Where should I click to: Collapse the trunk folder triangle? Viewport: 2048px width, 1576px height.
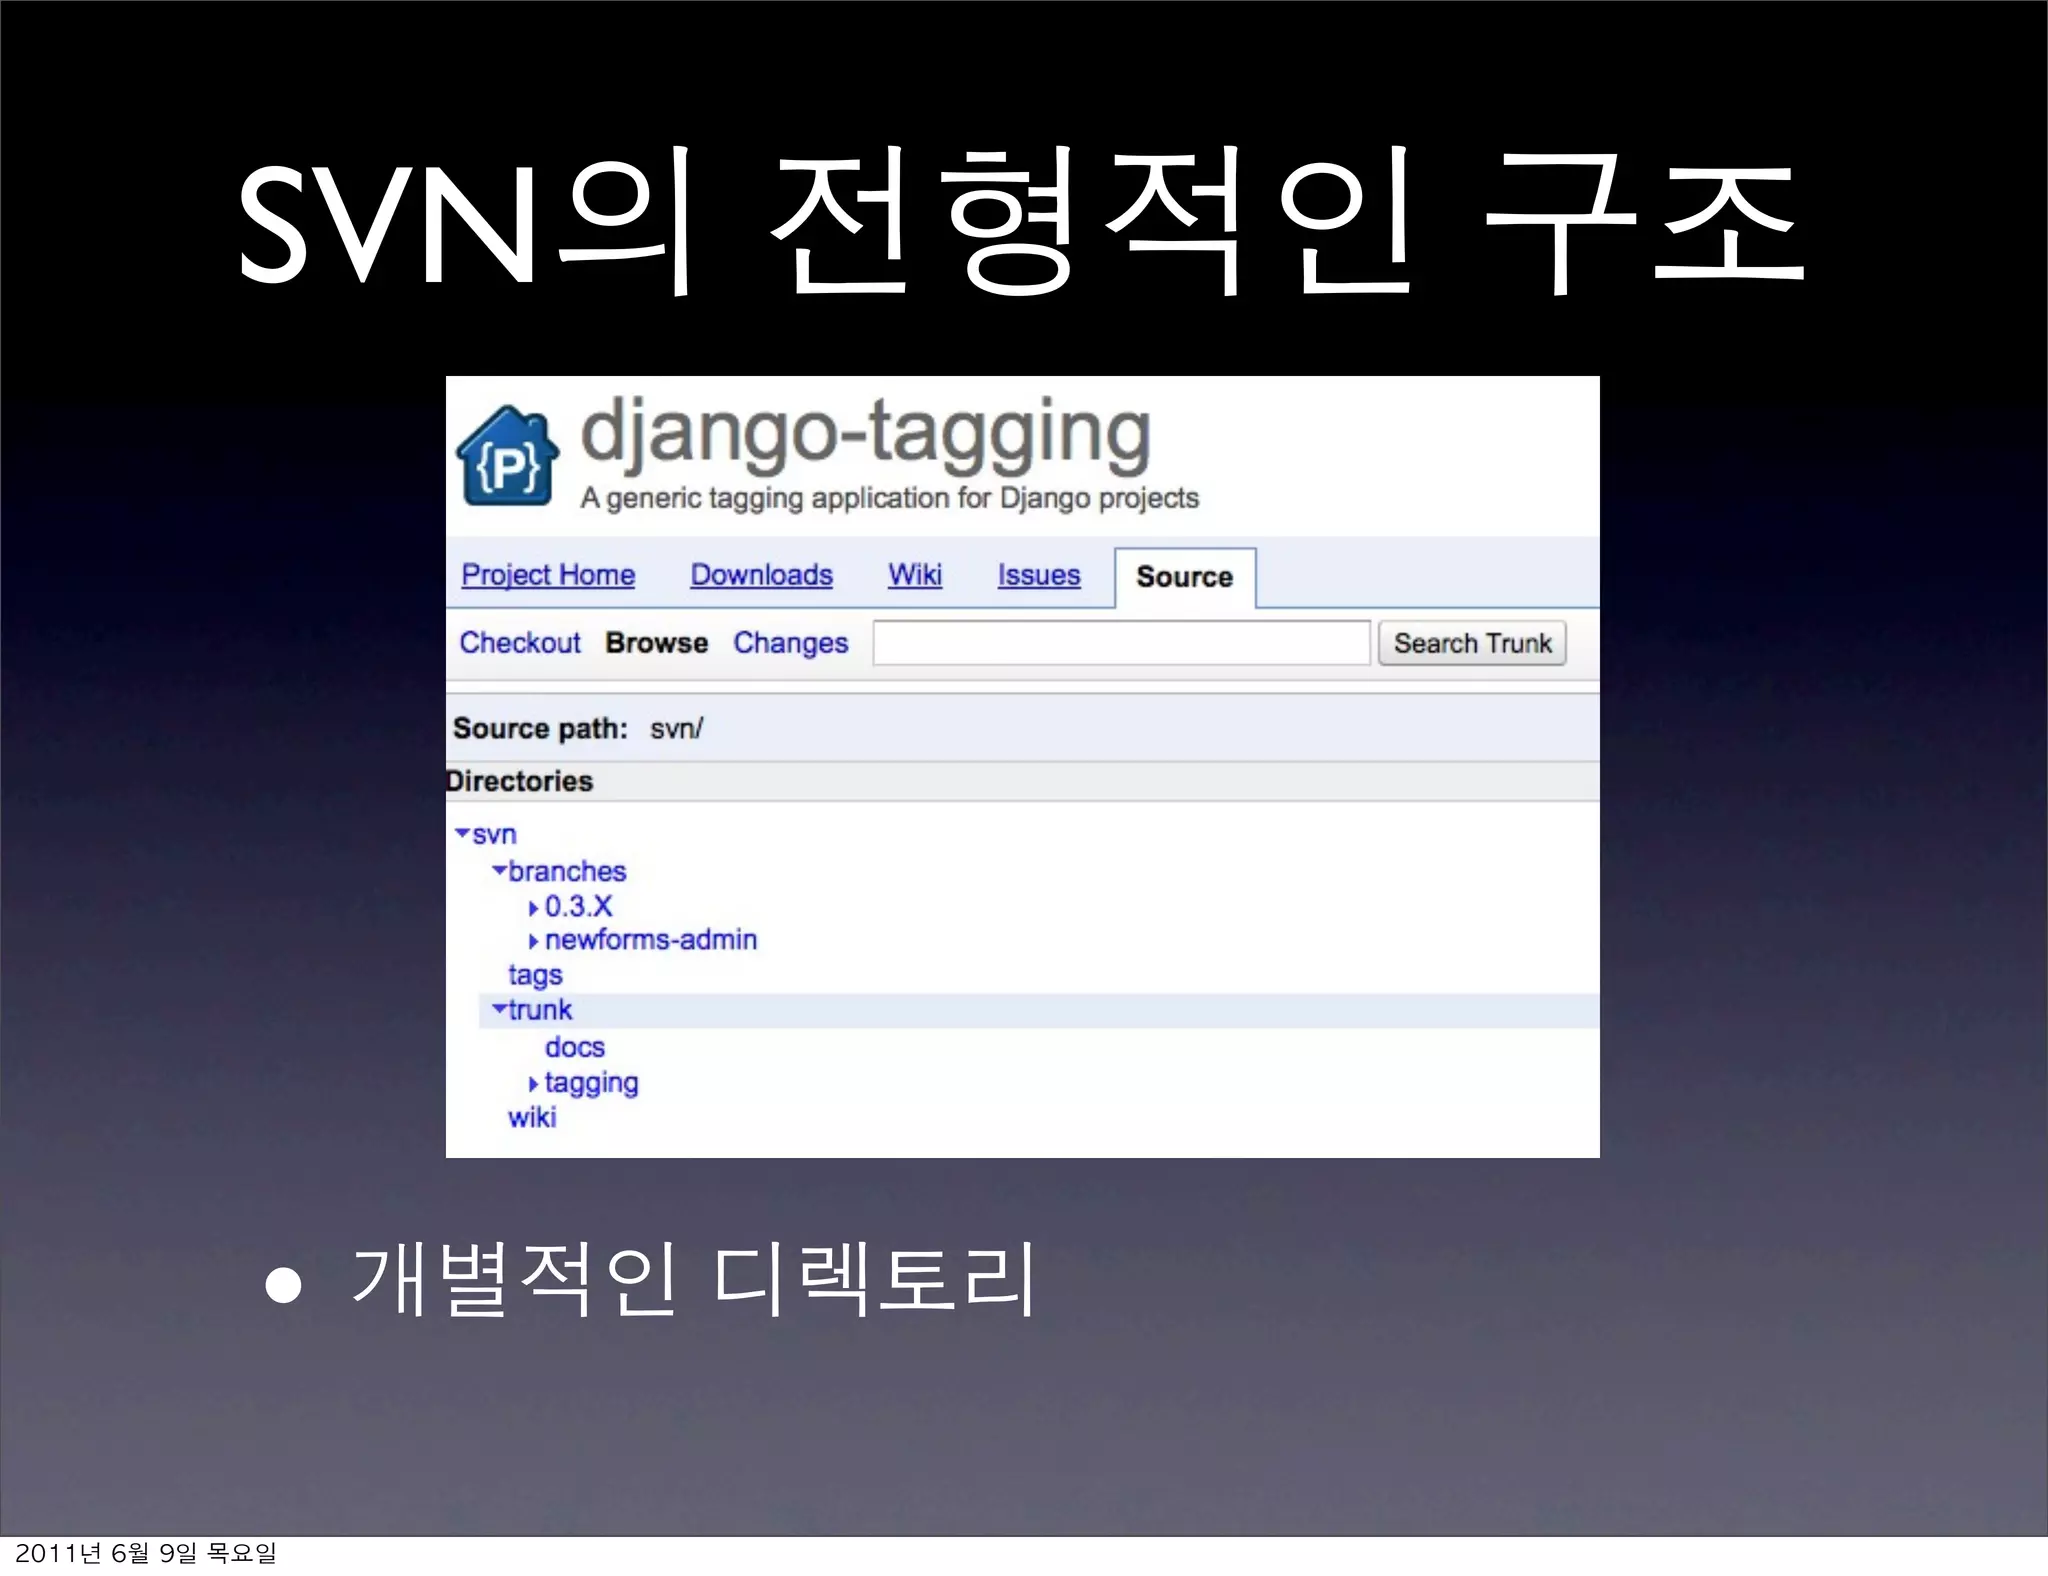499,1009
